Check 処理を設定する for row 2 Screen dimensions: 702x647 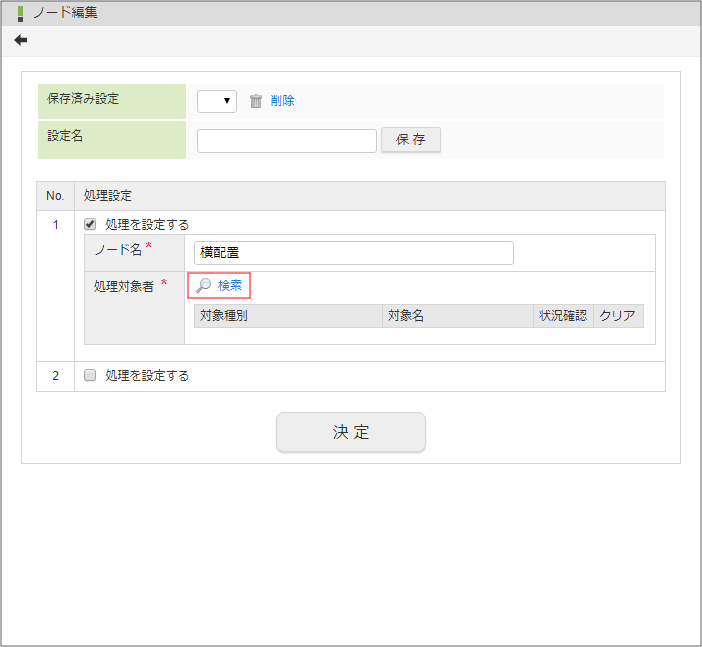pyautogui.click(x=90, y=375)
